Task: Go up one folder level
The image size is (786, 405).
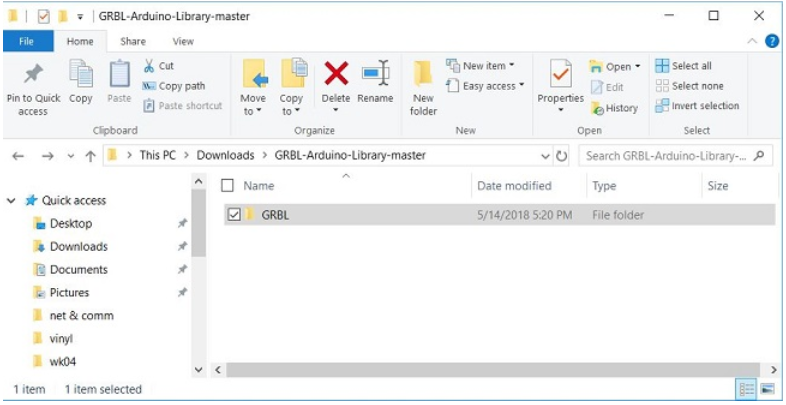Action: (x=90, y=156)
